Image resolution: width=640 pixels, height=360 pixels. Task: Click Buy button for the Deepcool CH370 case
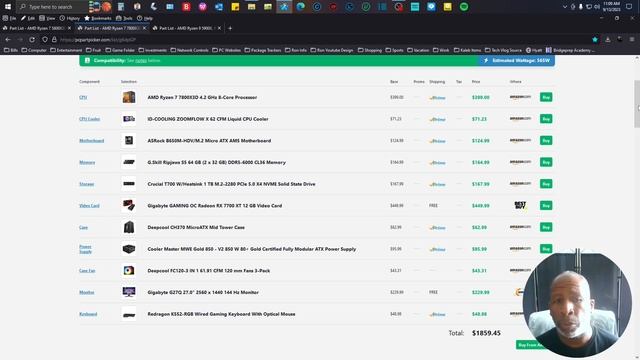click(x=546, y=227)
